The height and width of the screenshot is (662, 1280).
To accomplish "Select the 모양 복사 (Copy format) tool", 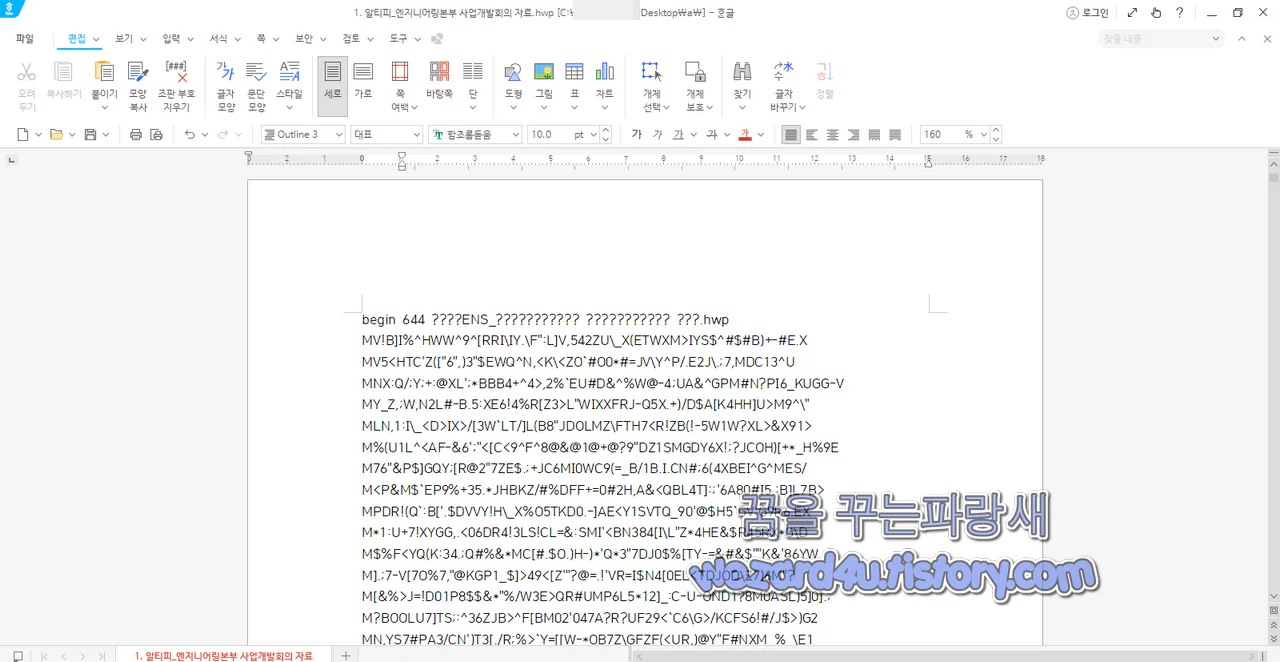I will tap(138, 86).
